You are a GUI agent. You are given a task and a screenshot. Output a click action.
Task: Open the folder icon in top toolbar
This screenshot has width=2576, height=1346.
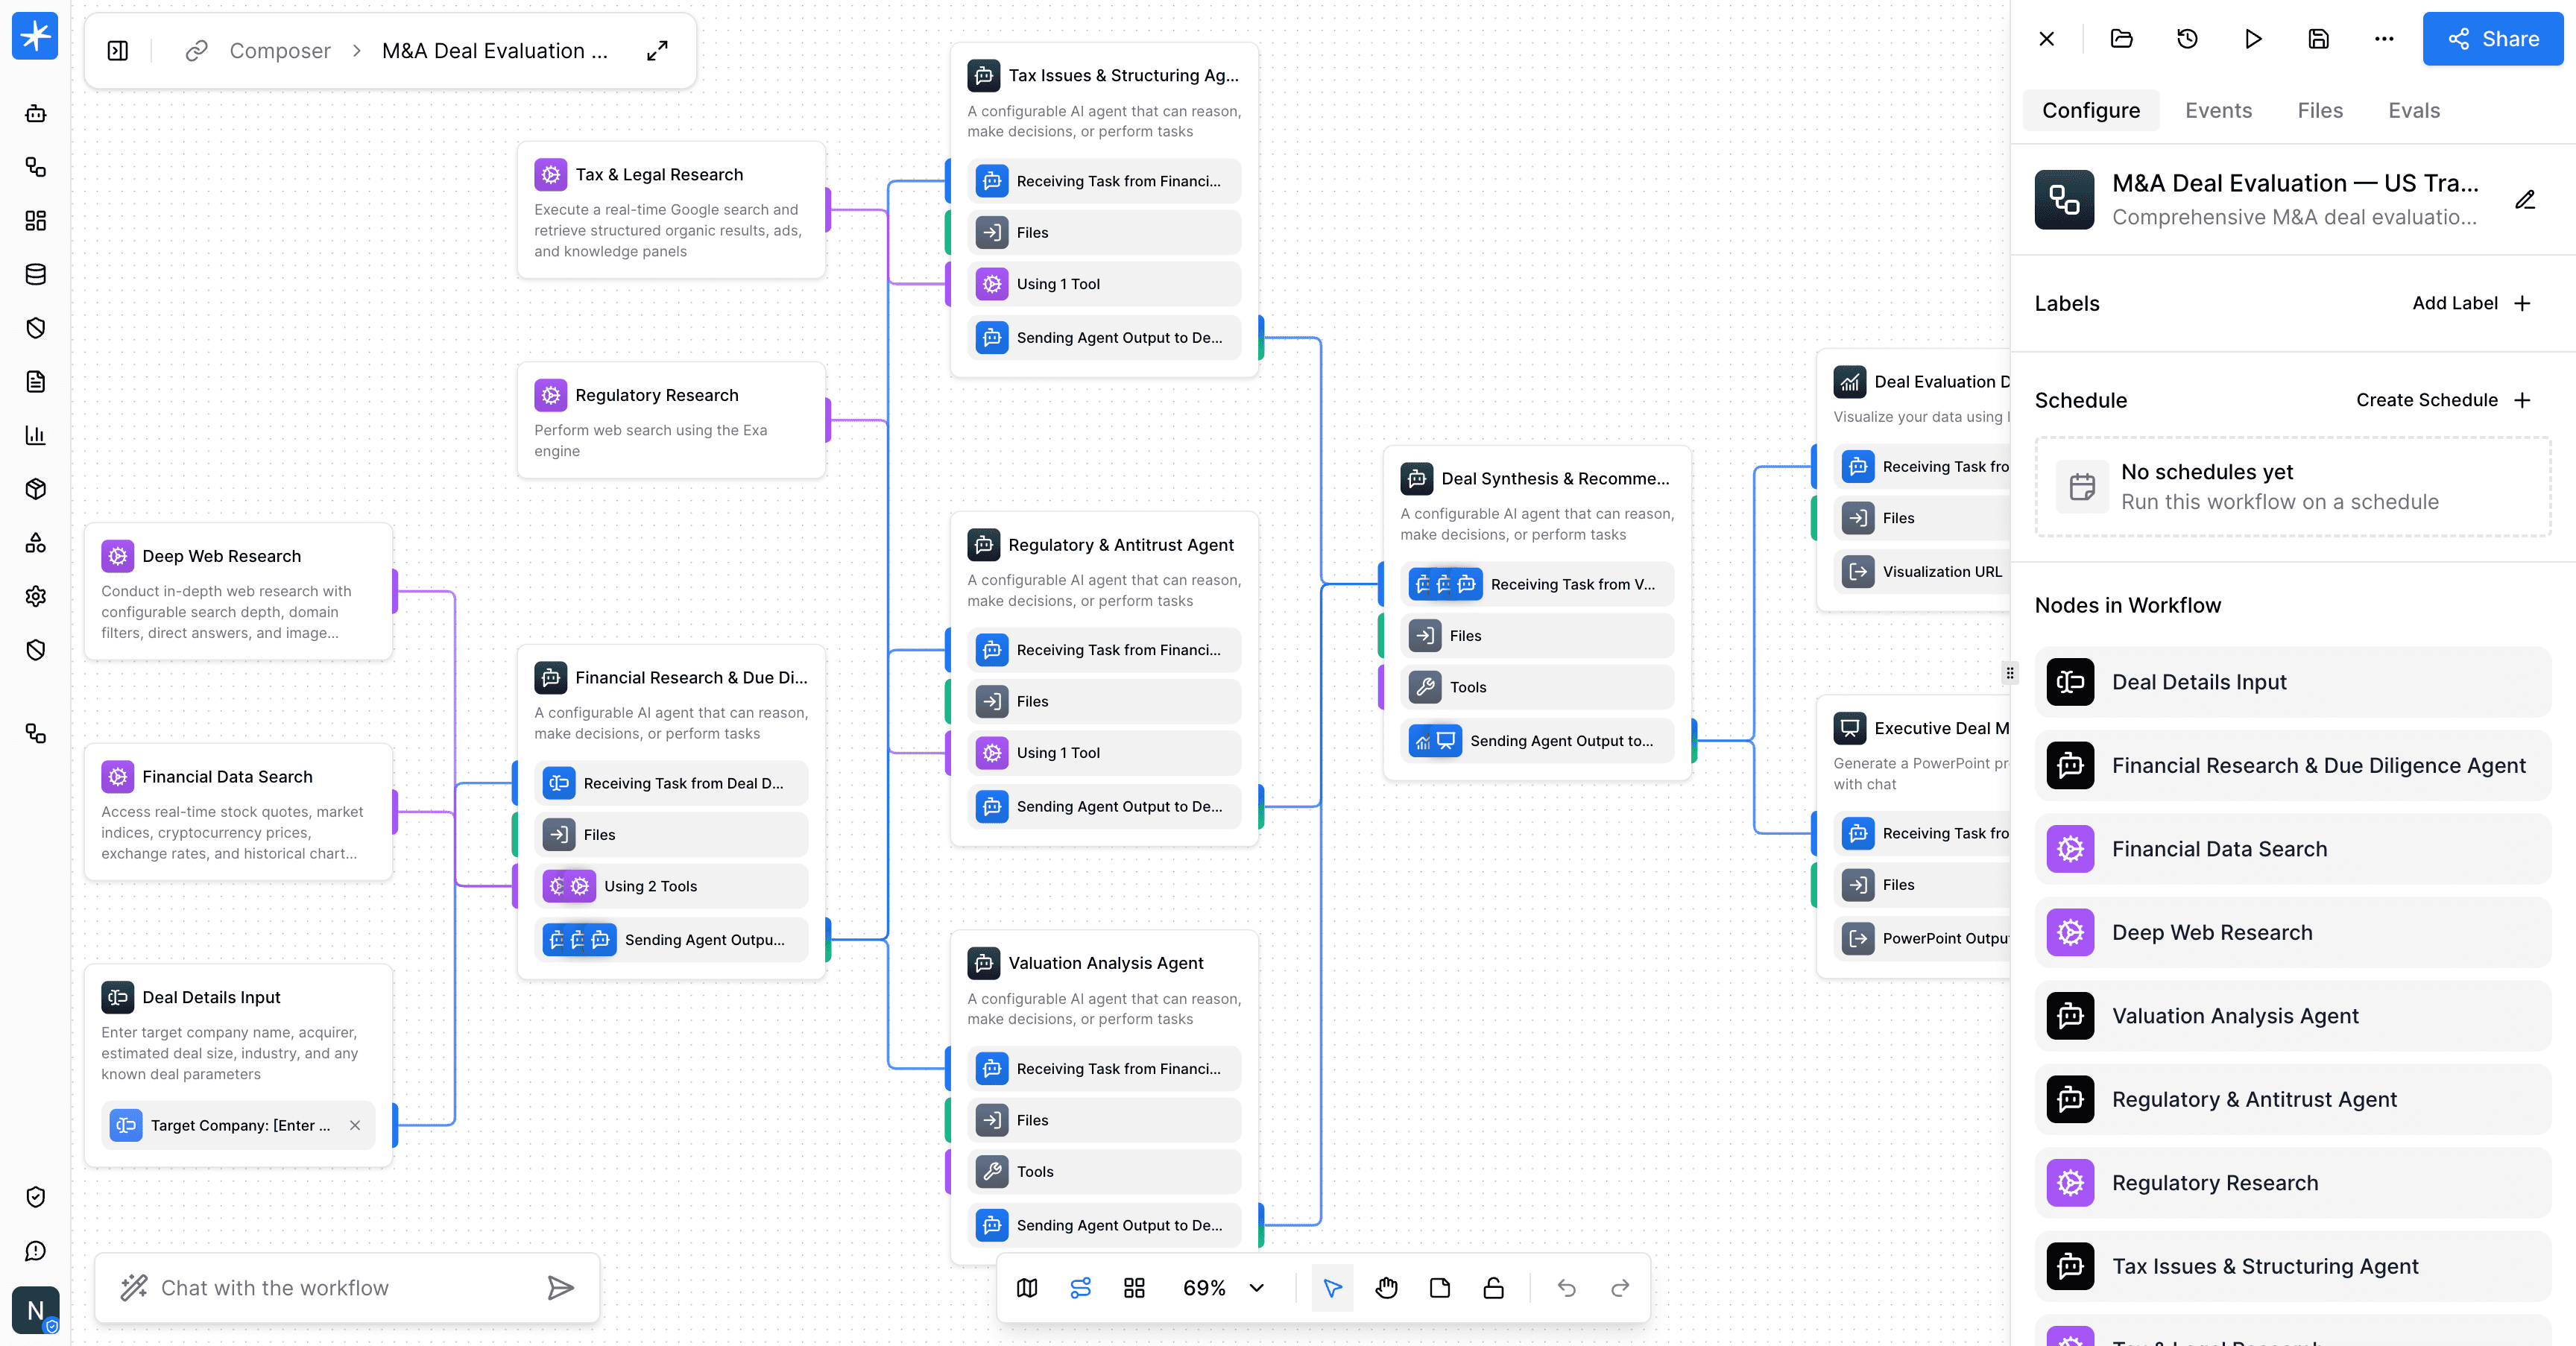pyautogui.click(x=2121, y=39)
